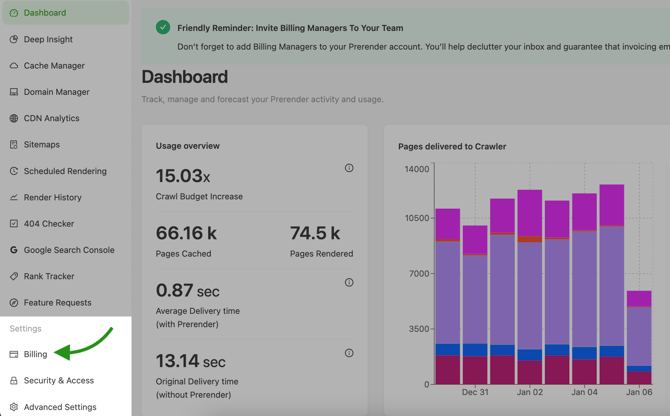
Task: Click the Jan 02 chart bar
Action: click(x=530, y=287)
